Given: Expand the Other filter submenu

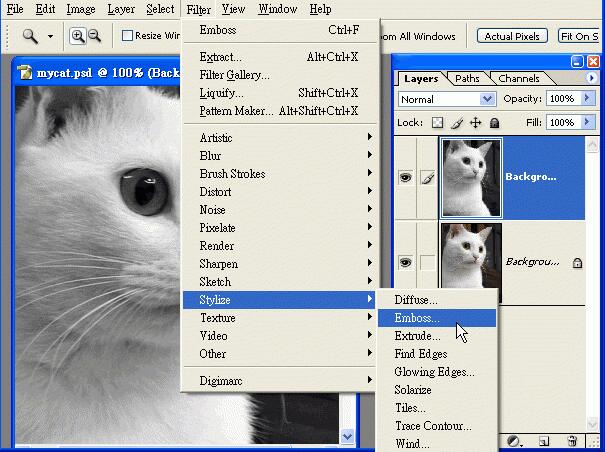Looking at the screenshot, I should coord(279,354).
